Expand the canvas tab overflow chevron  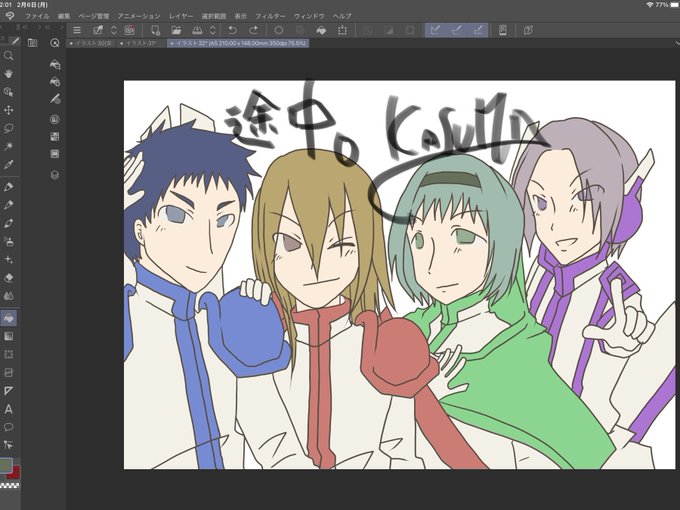tap(677, 43)
